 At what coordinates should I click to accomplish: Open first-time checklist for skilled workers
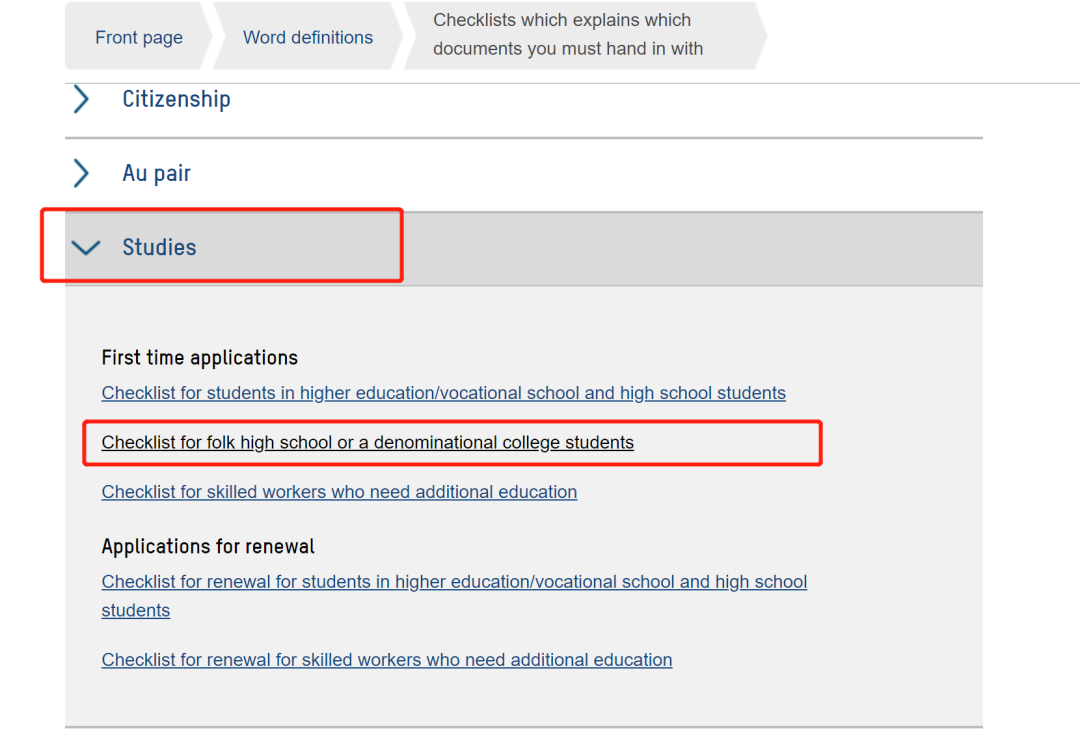[x=339, y=492]
